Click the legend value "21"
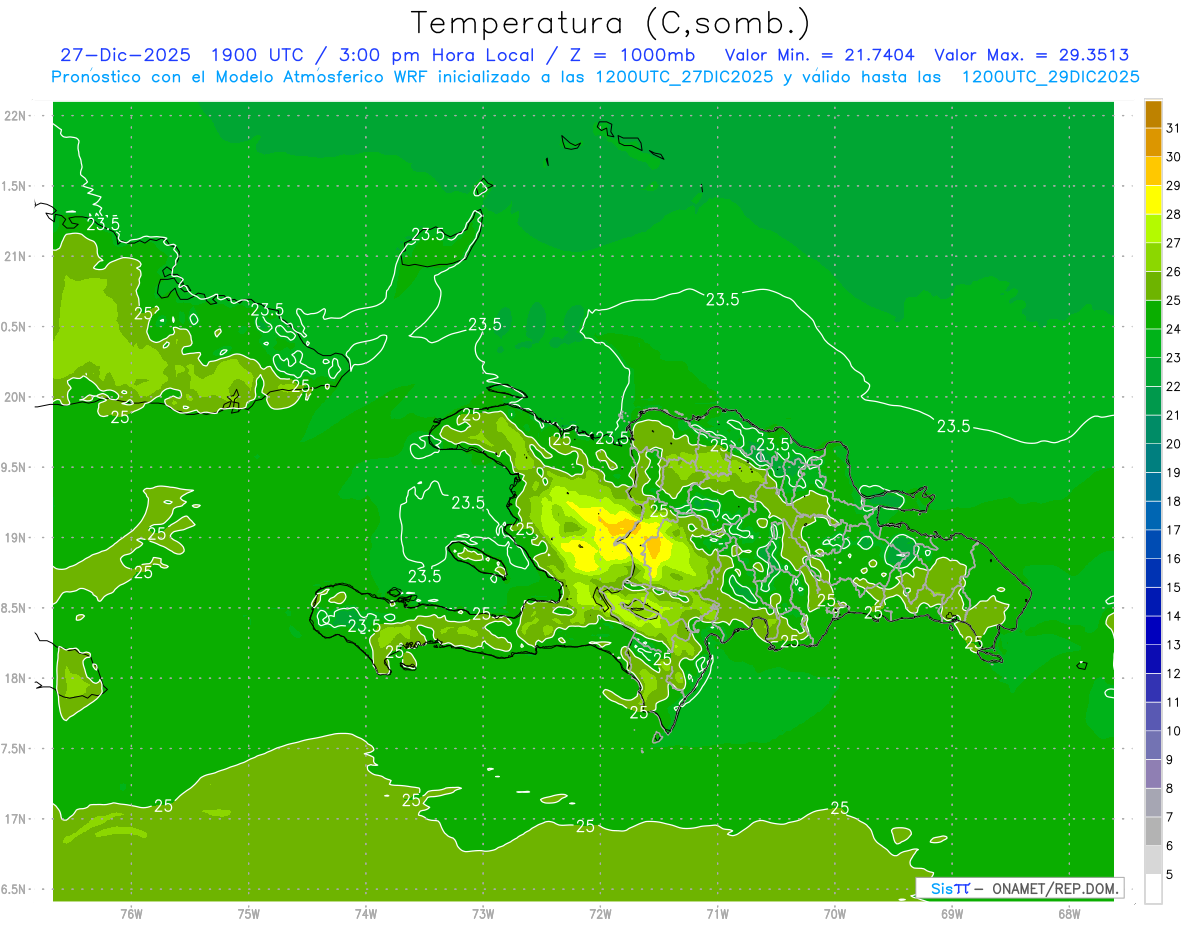Screen dimensions: 1200x927 (1173, 415)
